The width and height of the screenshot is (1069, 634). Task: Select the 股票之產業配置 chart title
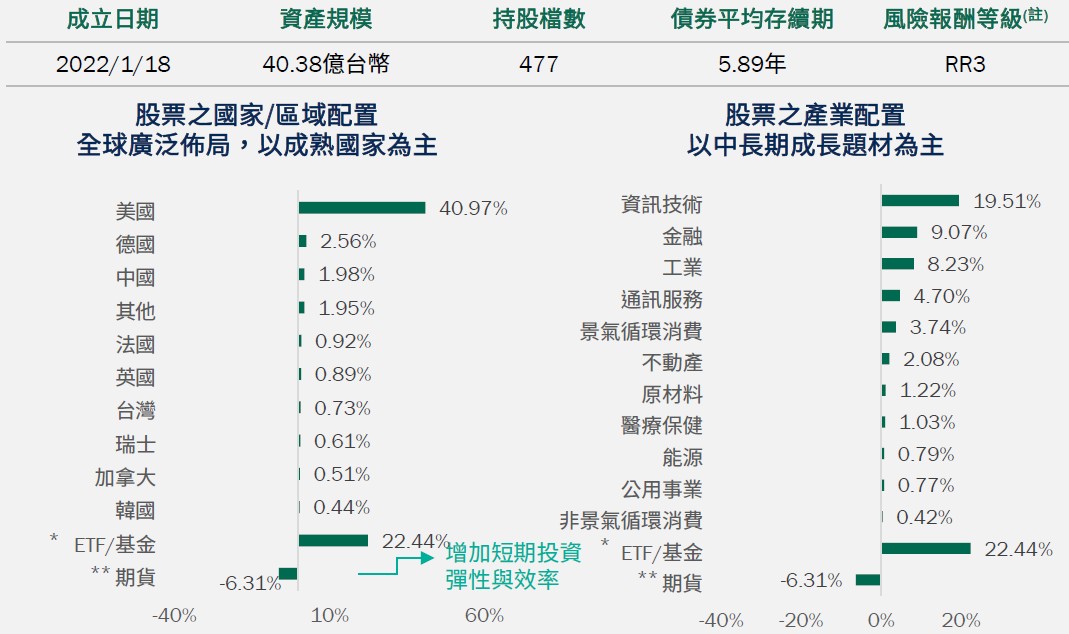[814, 115]
